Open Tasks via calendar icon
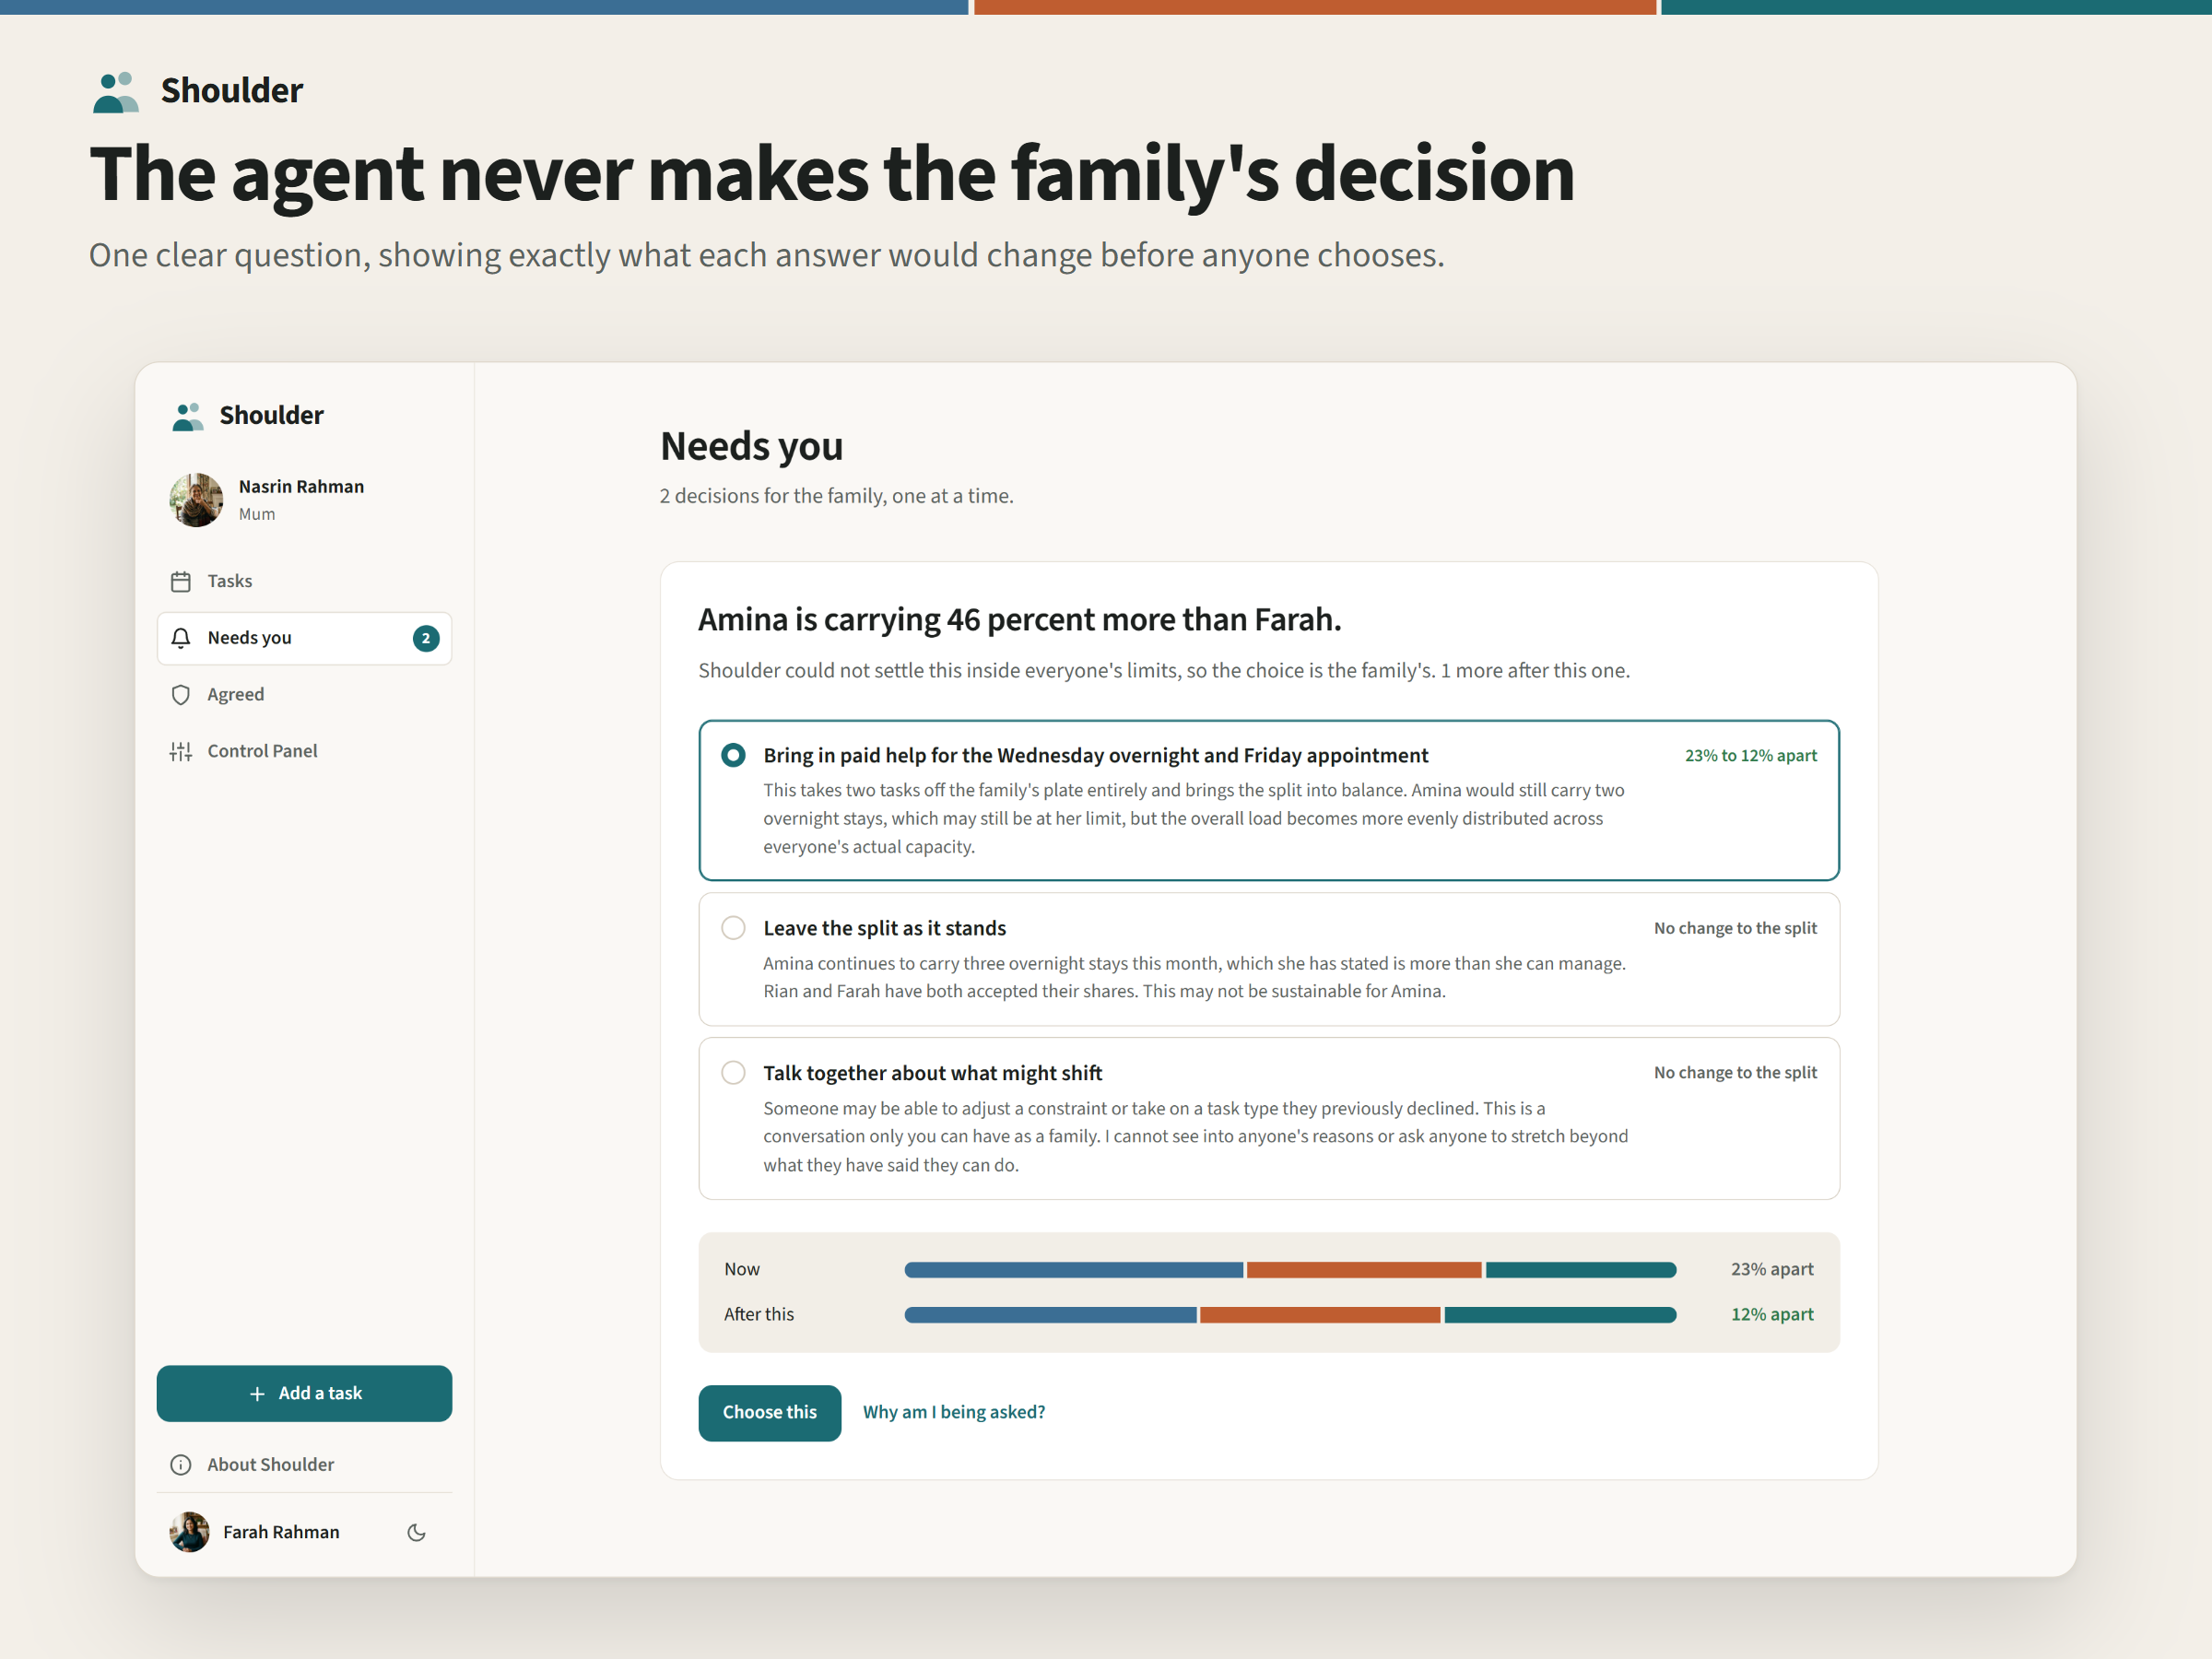This screenshot has height=1659, width=2212. pos(181,581)
